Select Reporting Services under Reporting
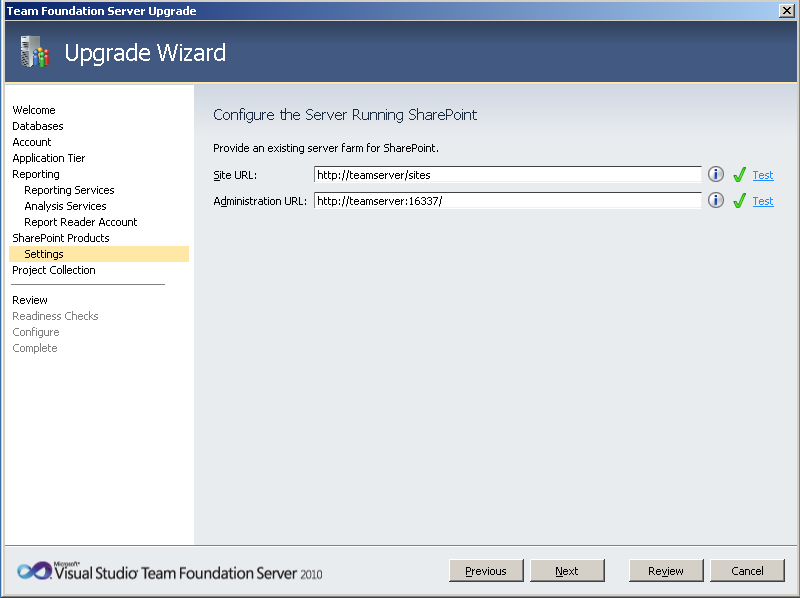 [x=69, y=190]
